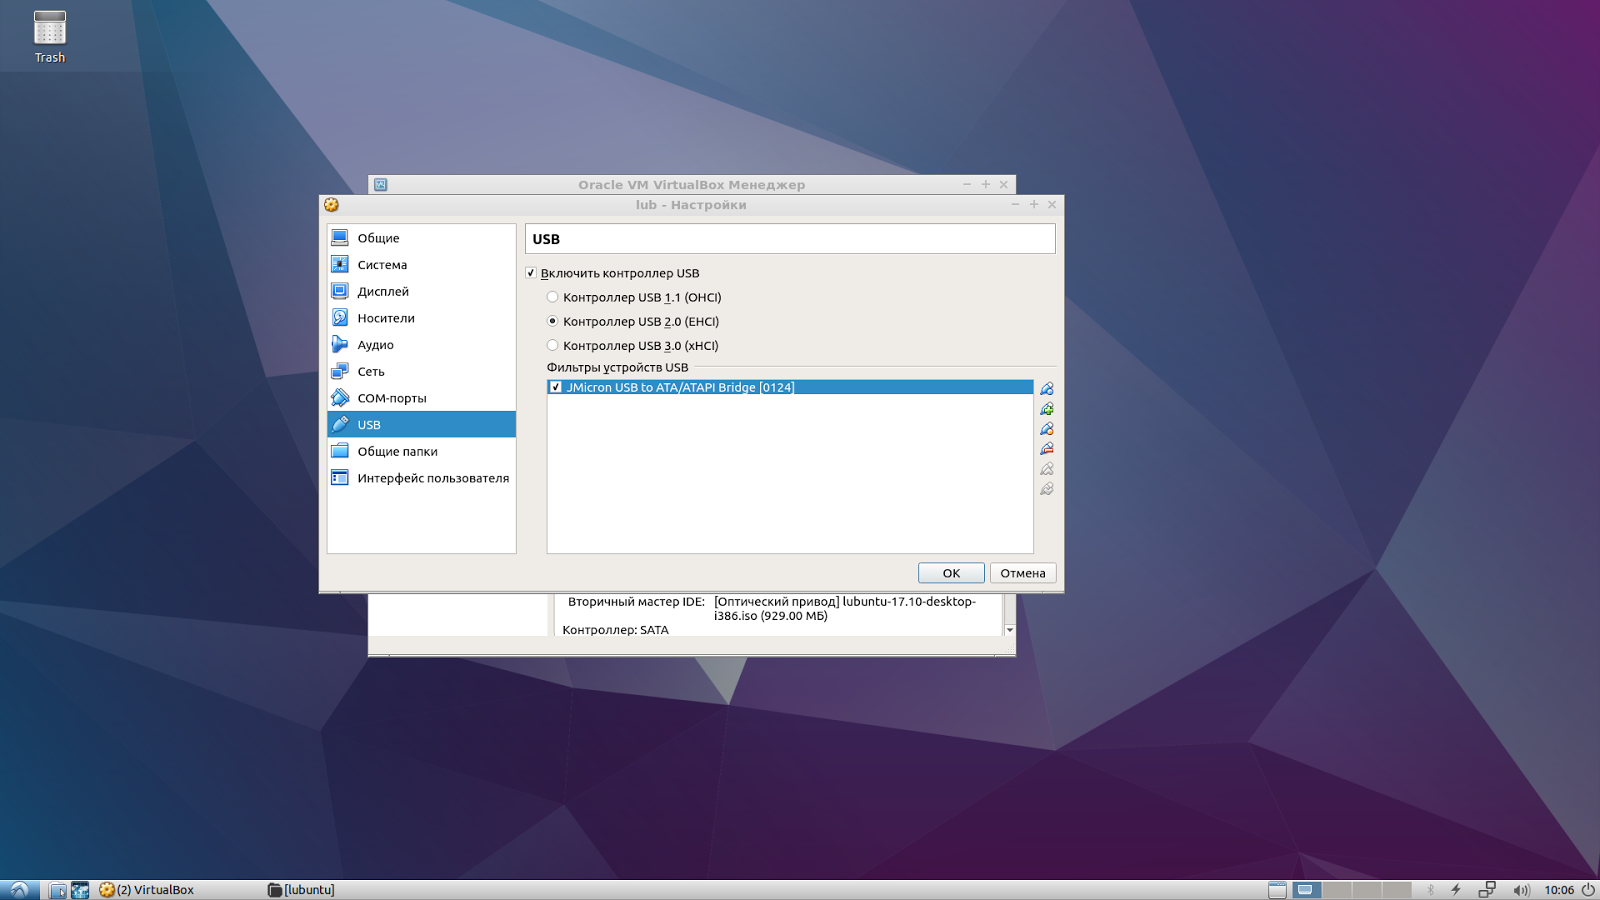The height and width of the screenshot is (900, 1600).
Task: Launch file manager from taskbar
Action: pyautogui.click(x=58, y=890)
